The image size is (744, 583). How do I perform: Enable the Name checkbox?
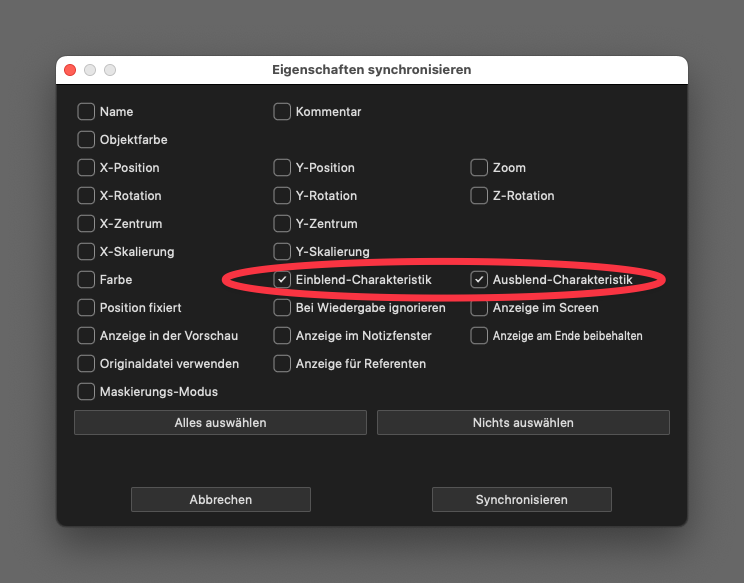86,112
